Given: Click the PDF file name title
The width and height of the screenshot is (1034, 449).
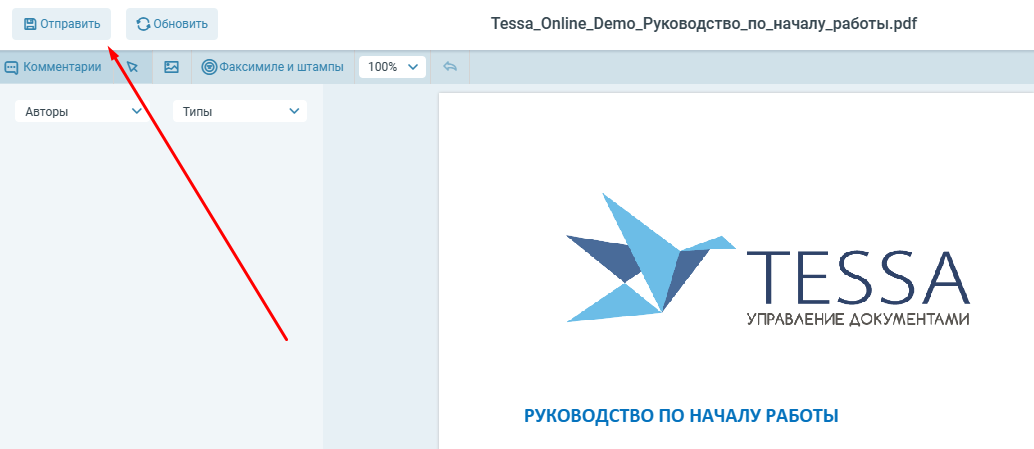Looking at the screenshot, I should [703, 24].
